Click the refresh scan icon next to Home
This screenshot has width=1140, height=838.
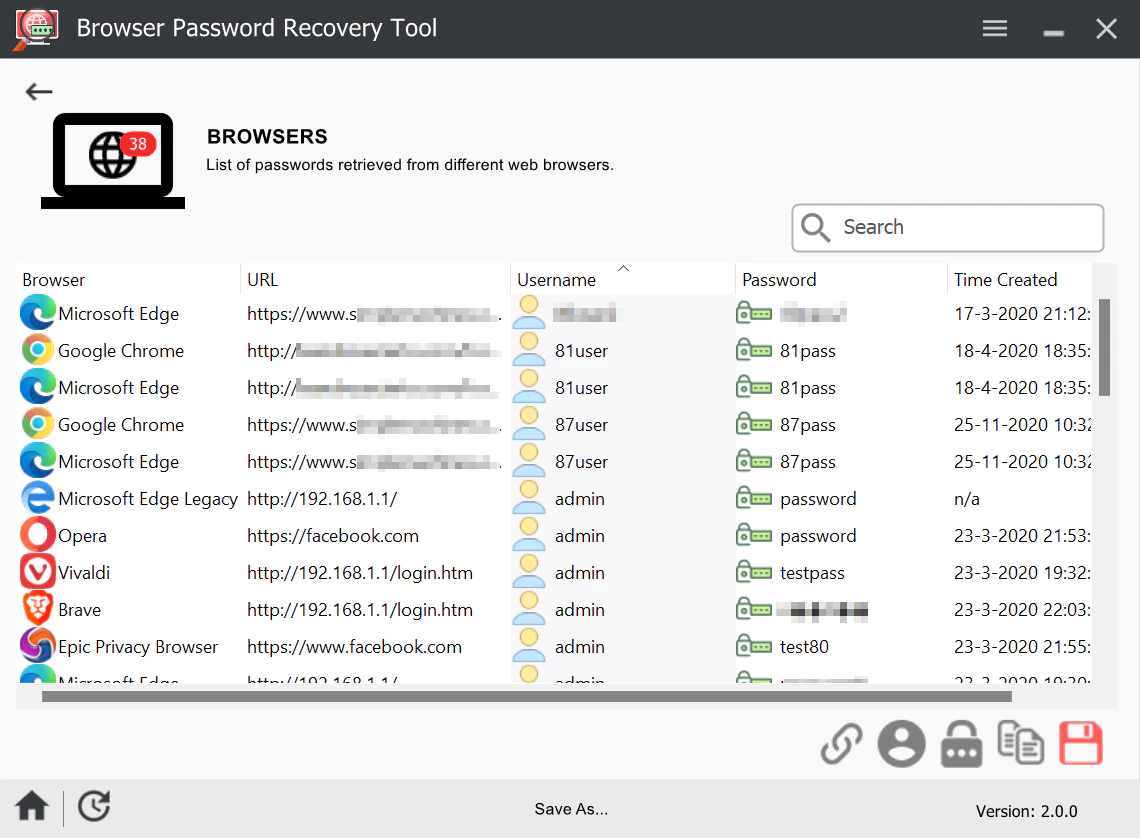pyautogui.click(x=95, y=806)
